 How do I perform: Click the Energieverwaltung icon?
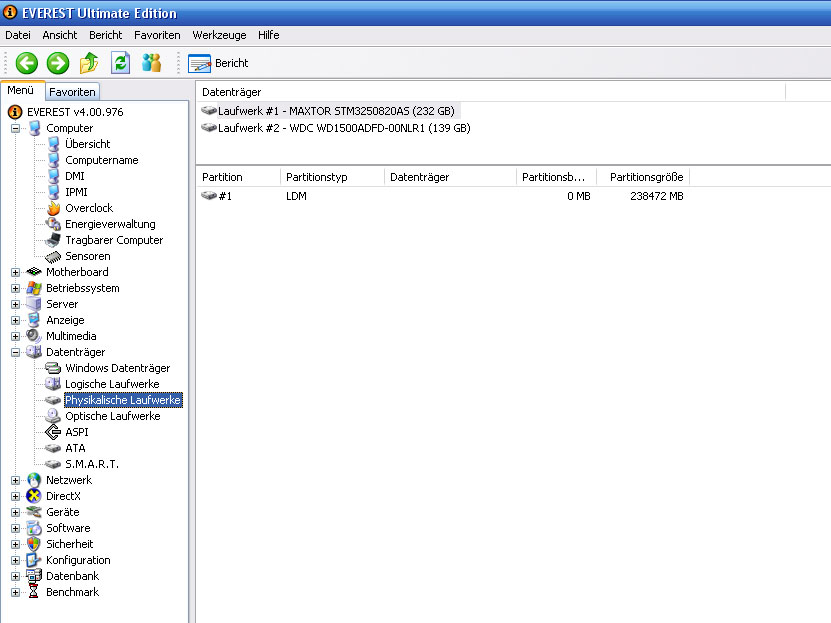point(54,224)
